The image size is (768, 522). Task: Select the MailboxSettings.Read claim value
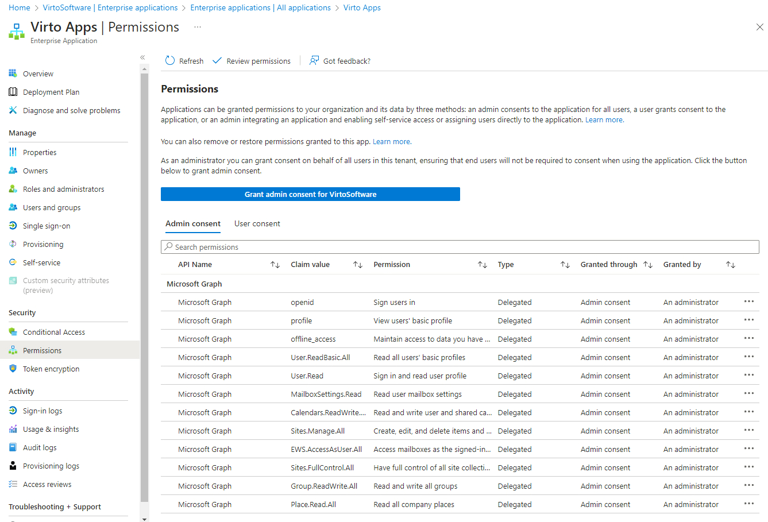(x=326, y=394)
